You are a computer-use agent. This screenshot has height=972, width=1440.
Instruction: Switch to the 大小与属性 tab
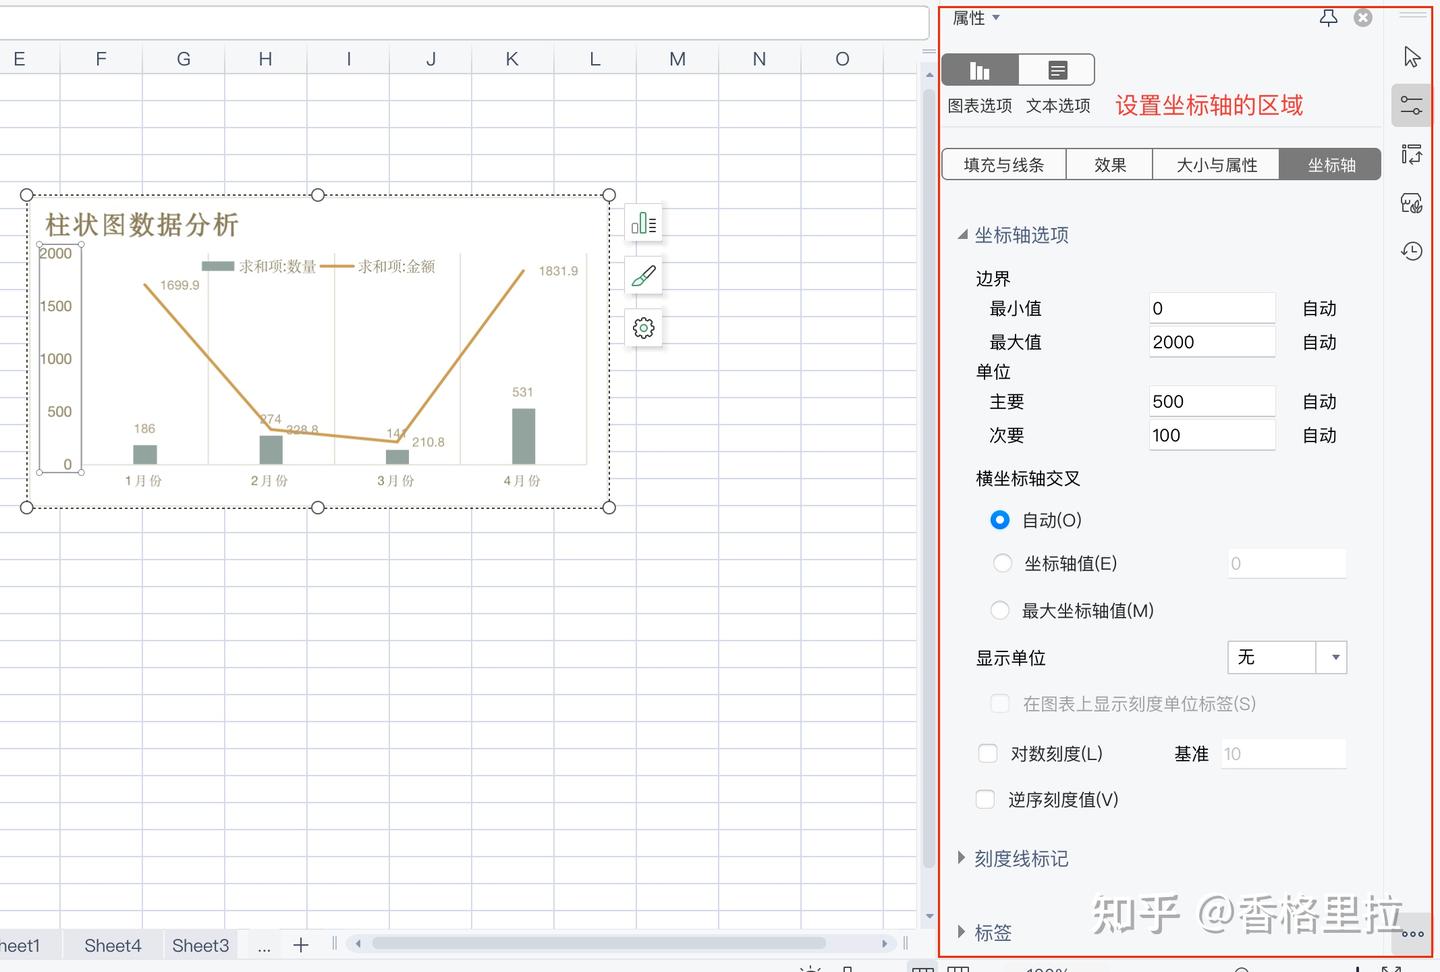coord(1217,165)
